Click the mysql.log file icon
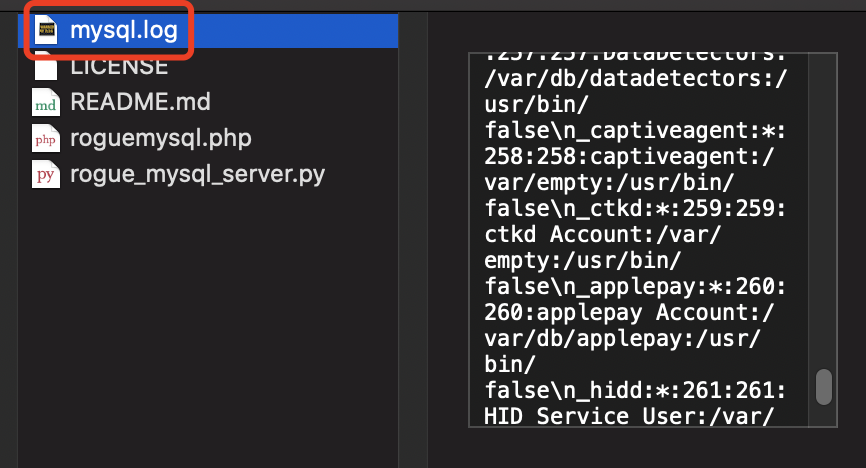Screen dimensions: 866x468 47,30
